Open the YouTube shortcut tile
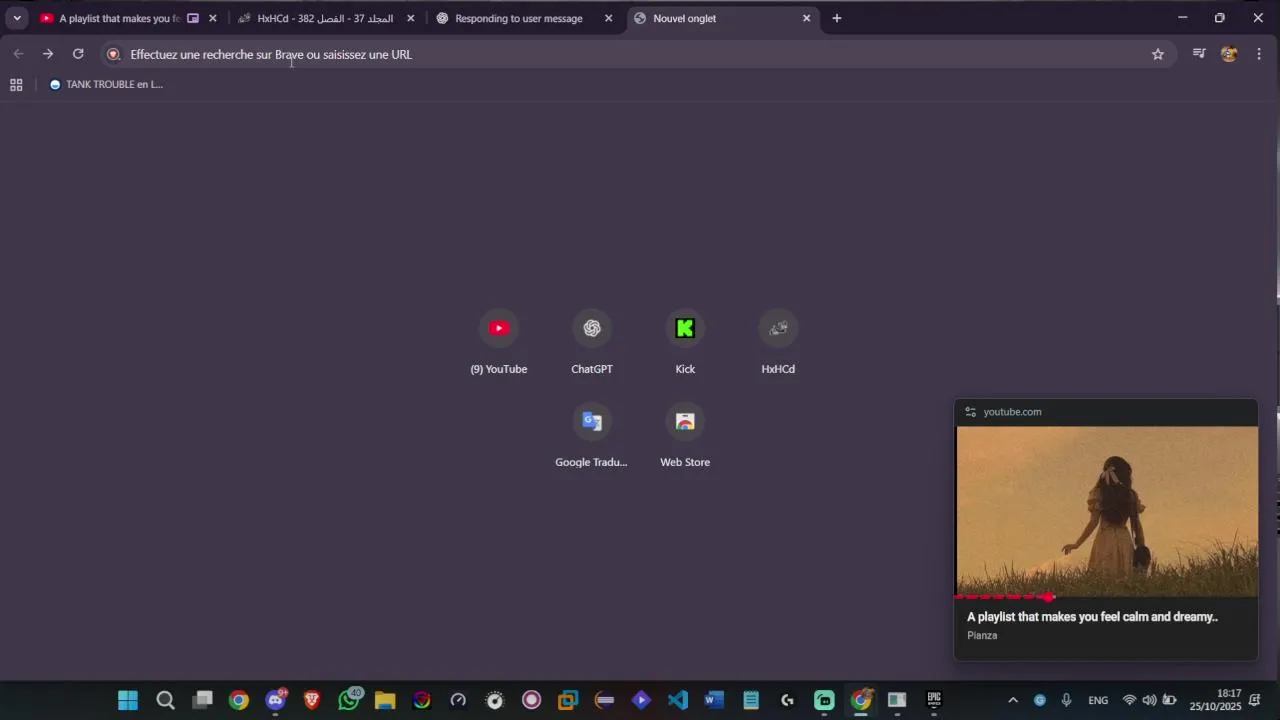Image resolution: width=1280 pixels, height=720 pixels. click(x=499, y=342)
